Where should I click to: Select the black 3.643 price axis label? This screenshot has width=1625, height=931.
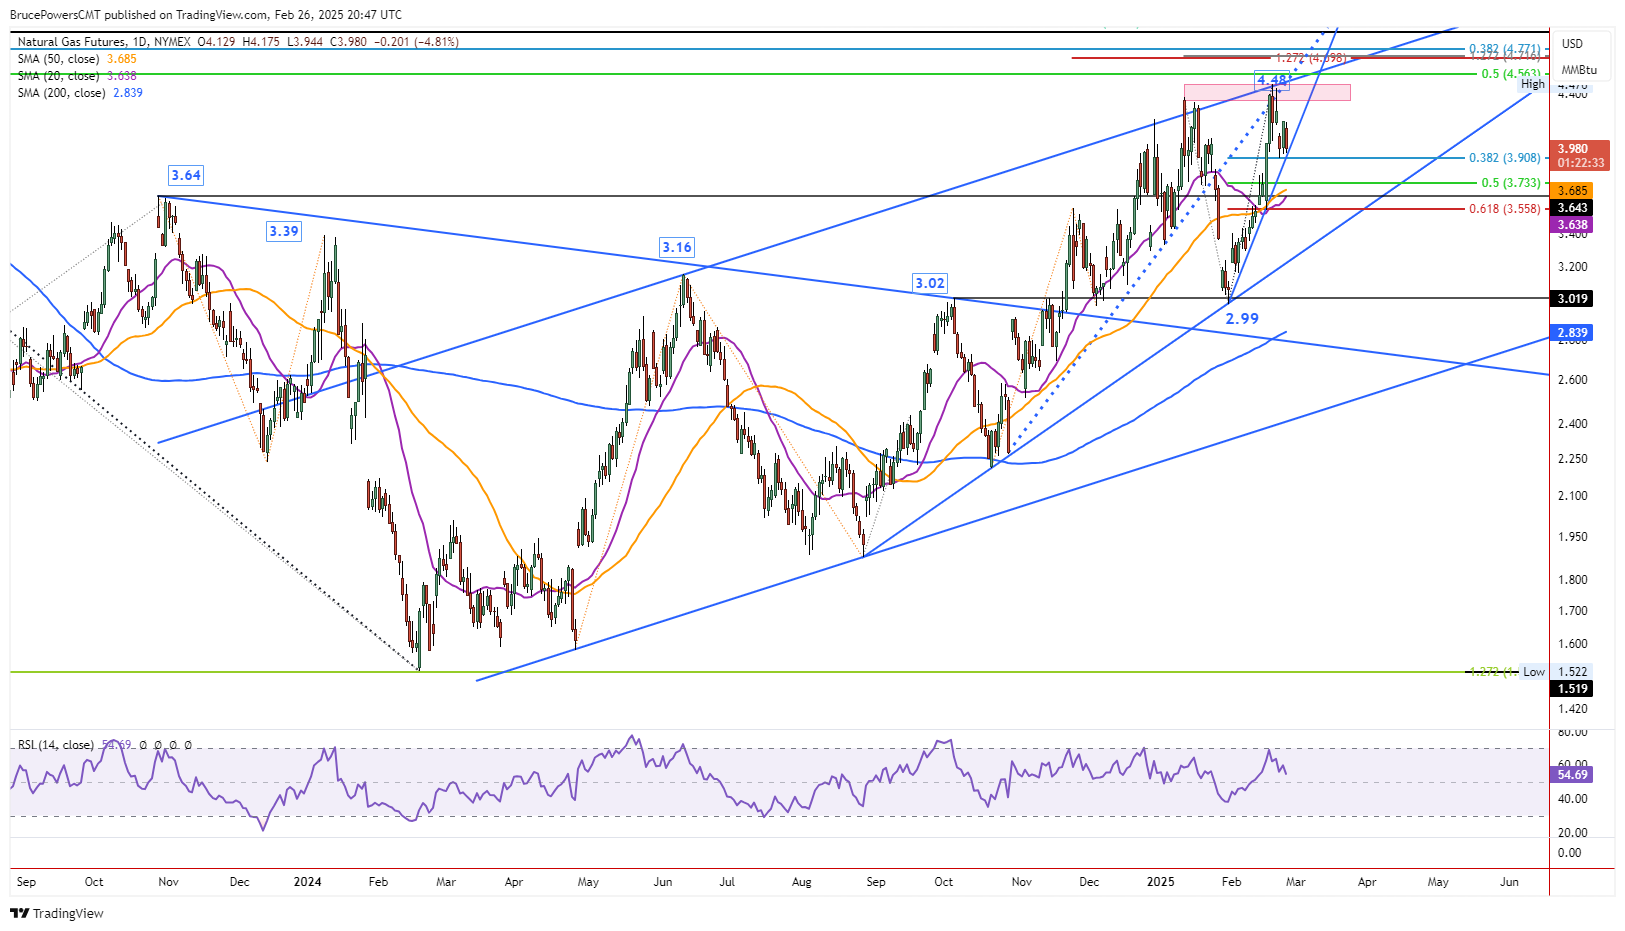(x=1571, y=208)
